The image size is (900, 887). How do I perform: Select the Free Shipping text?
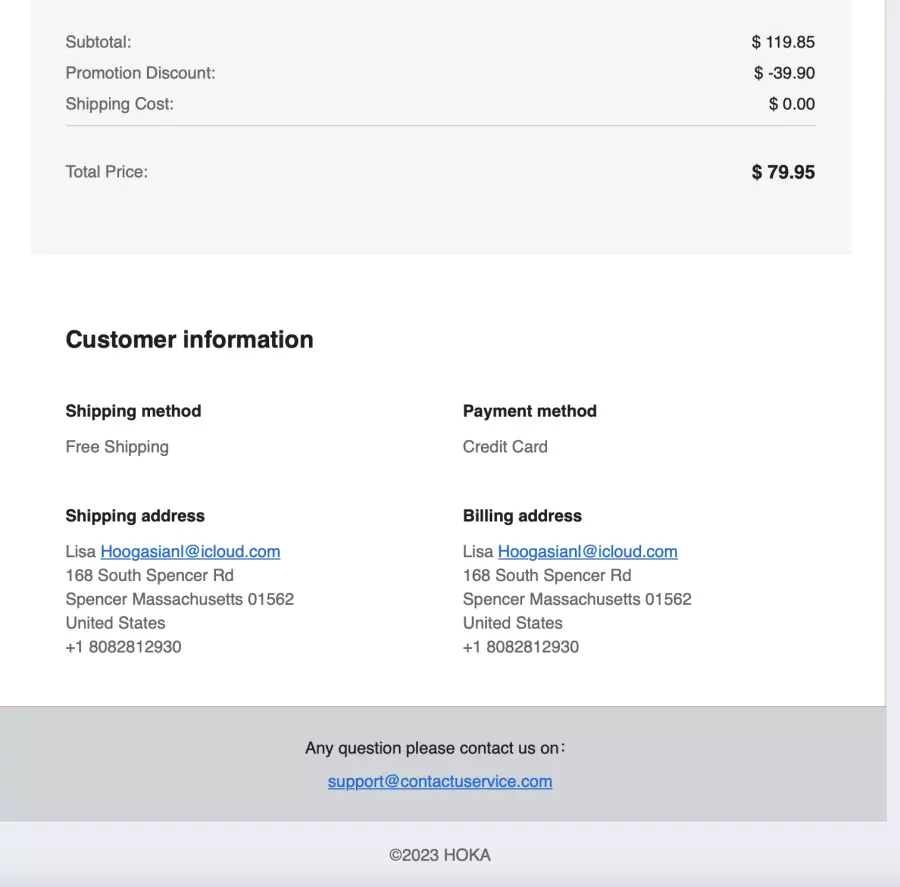click(x=117, y=447)
